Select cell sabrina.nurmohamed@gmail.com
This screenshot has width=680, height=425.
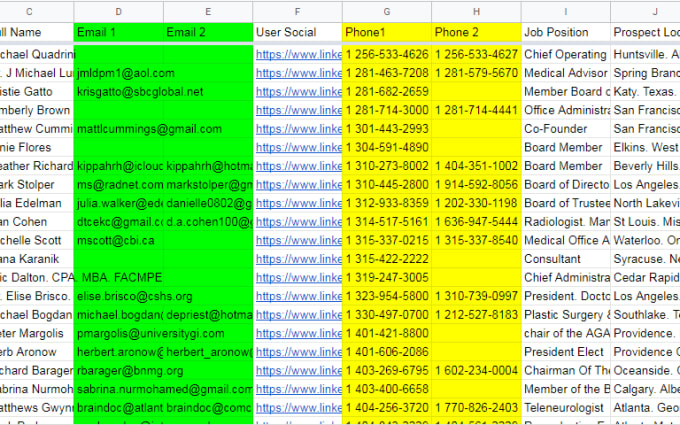tap(118, 389)
